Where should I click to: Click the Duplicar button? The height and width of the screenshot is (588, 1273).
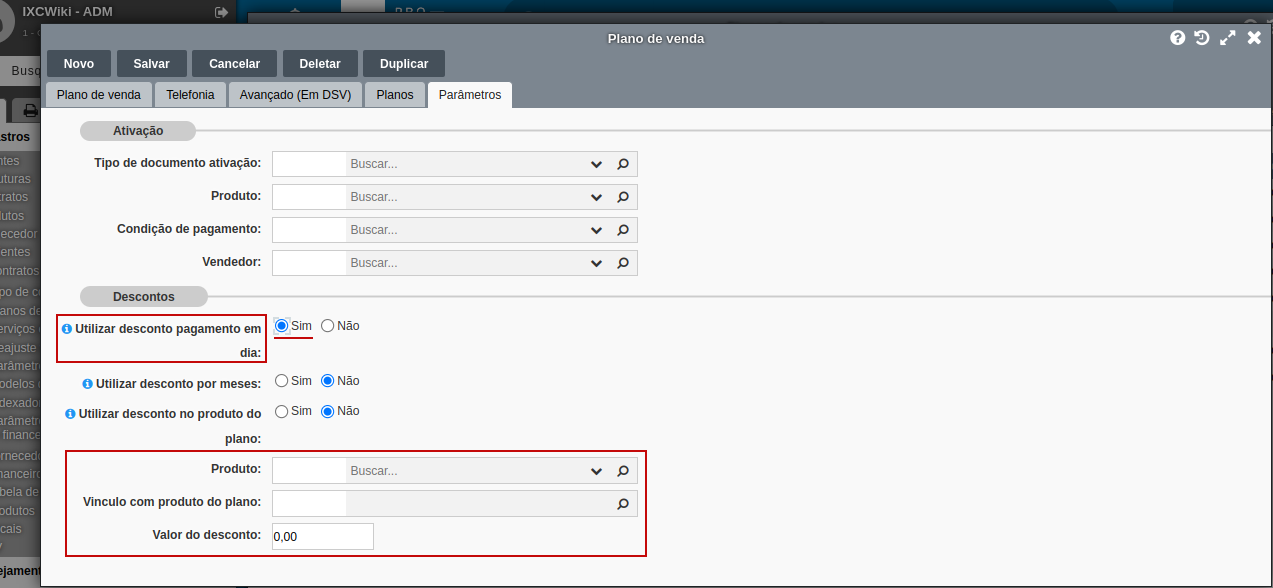point(404,64)
